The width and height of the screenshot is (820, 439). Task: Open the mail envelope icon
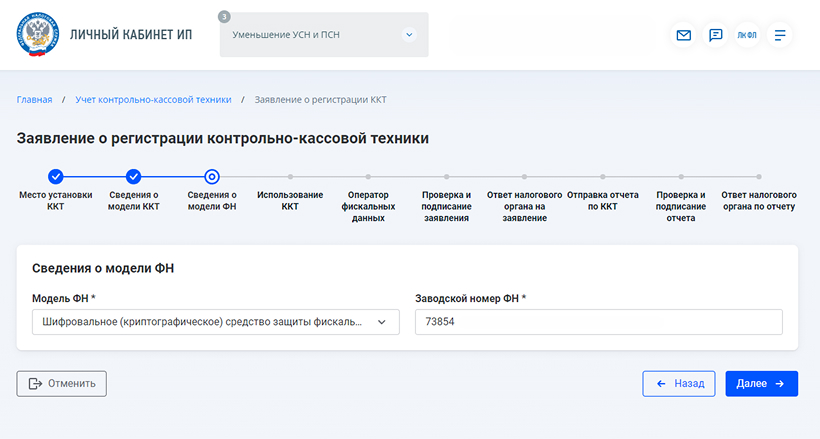point(684,35)
